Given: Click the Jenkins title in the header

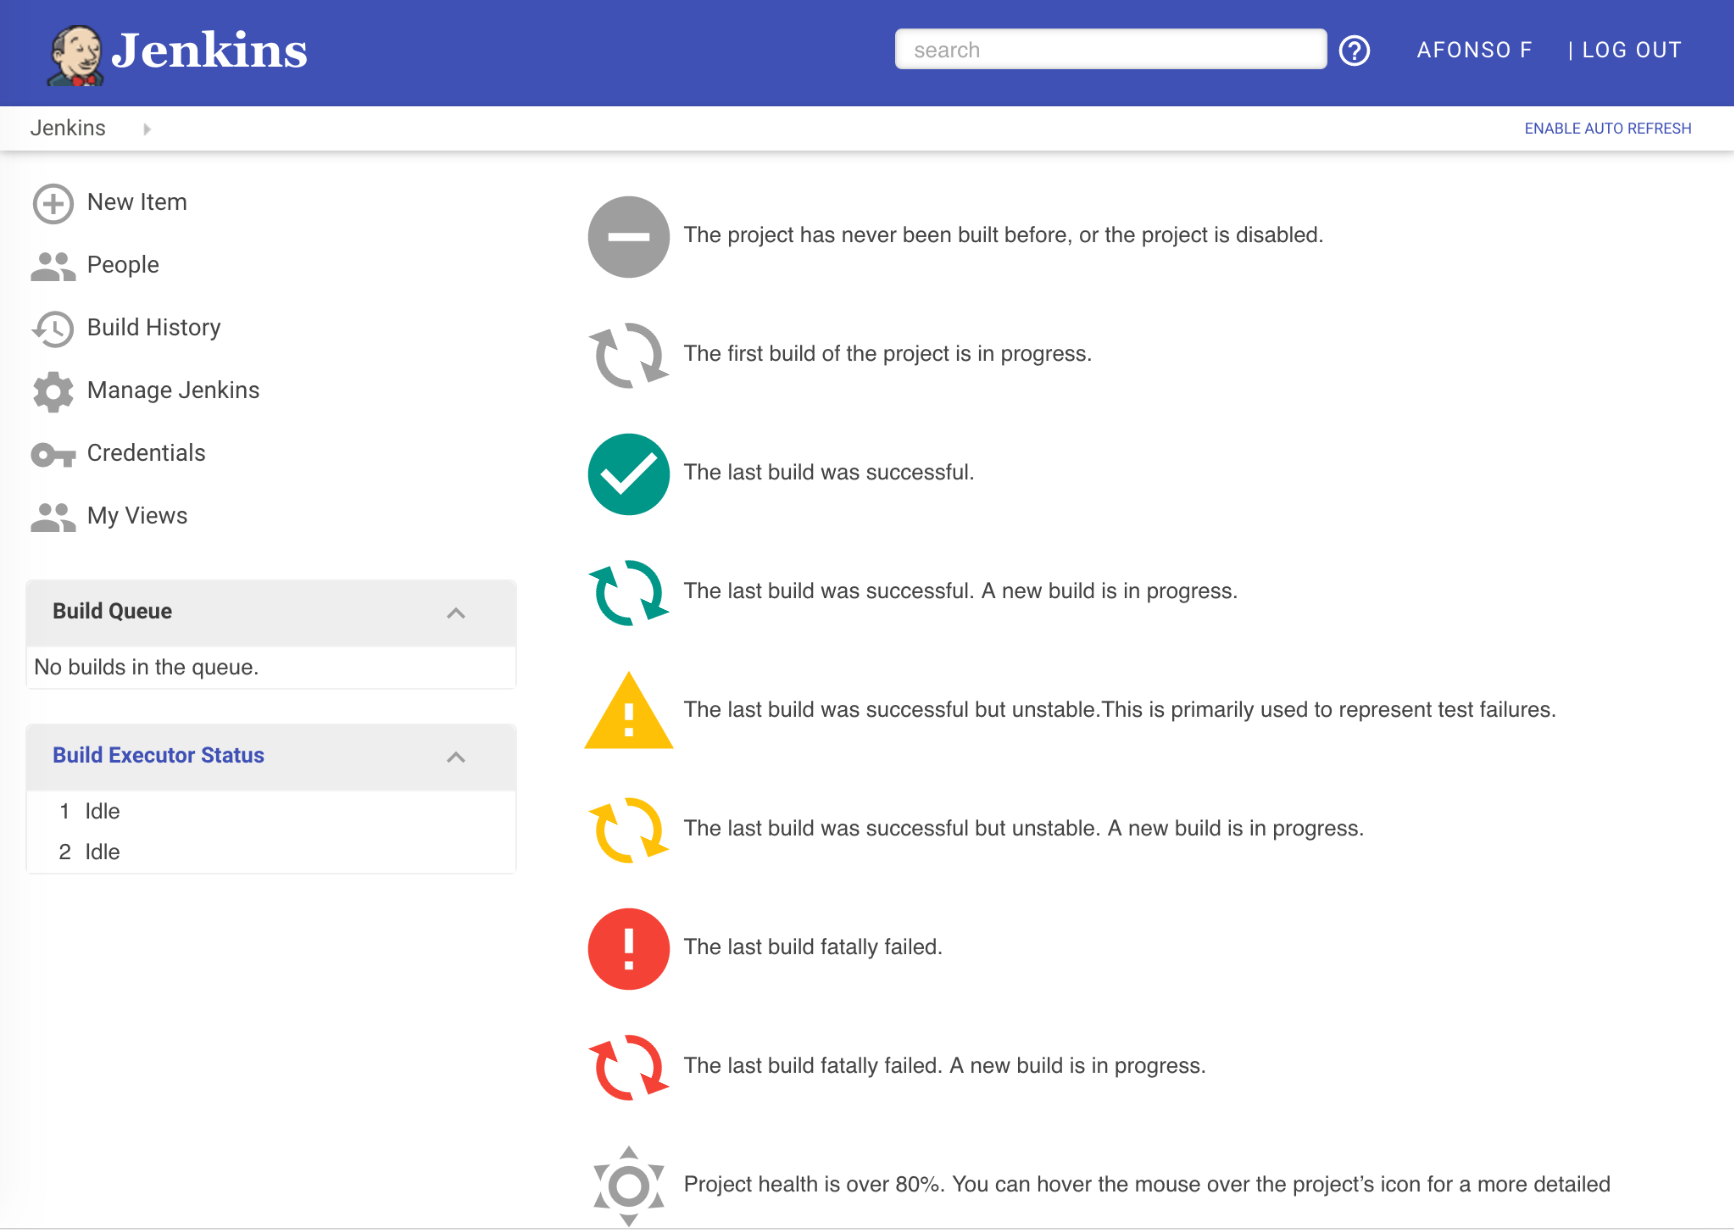Looking at the screenshot, I should (209, 50).
